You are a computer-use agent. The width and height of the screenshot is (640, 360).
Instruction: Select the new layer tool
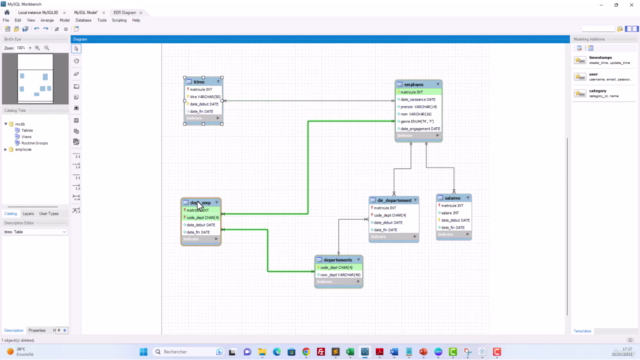[76, 87]
